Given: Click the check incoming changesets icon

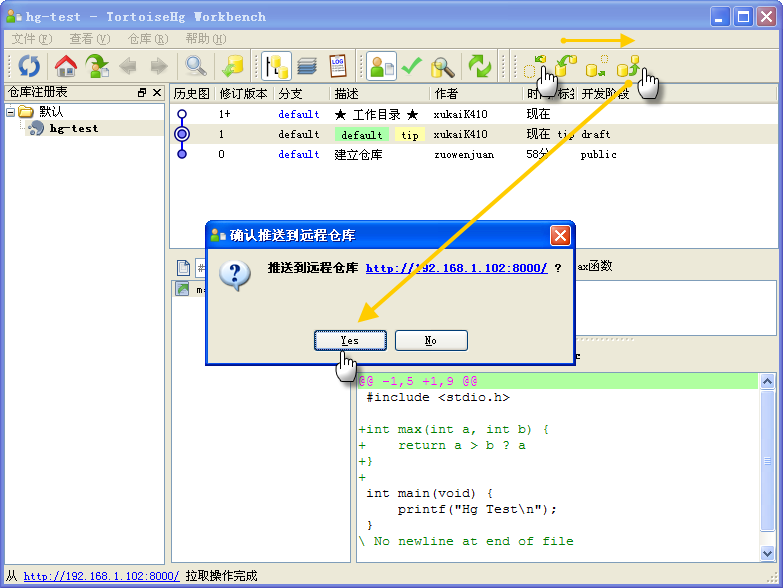Looking at the screenshot, I should tap(535, 67).
